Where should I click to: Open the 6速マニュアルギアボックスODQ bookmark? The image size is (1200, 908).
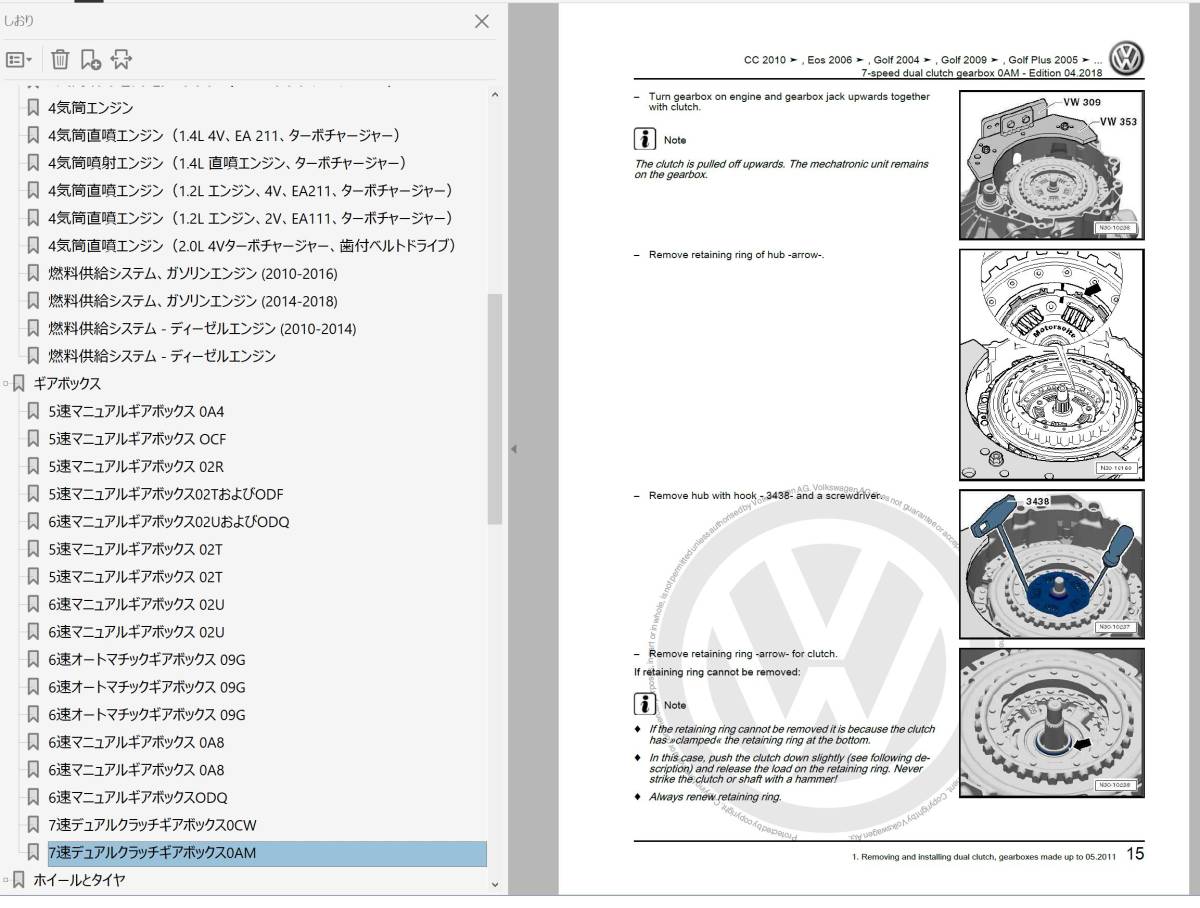pyautogui.click(x=138, y=797)
